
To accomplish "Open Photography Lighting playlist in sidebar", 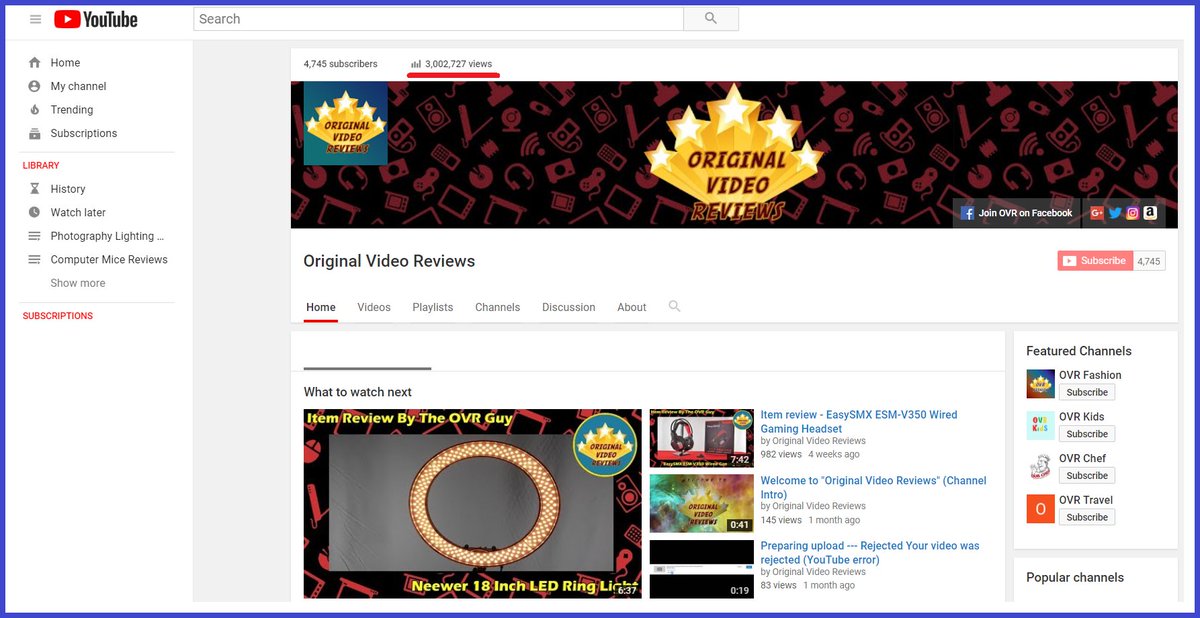I will [107, 236].
